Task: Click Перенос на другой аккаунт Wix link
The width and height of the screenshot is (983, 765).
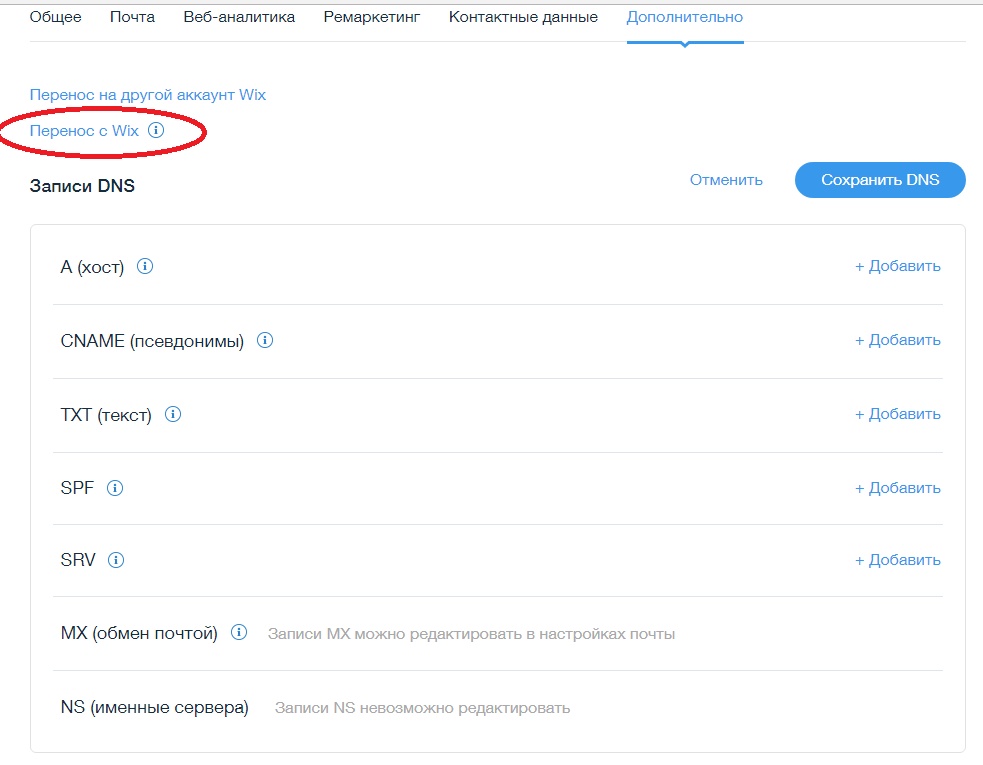Action: pos(148,95)
